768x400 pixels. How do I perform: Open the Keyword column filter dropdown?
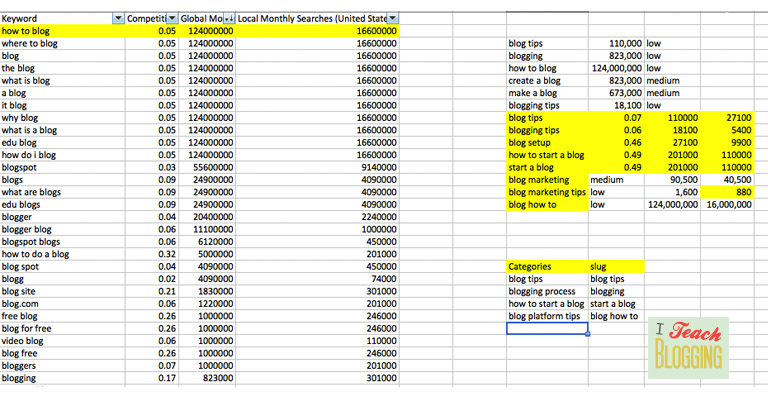[119, 19]
